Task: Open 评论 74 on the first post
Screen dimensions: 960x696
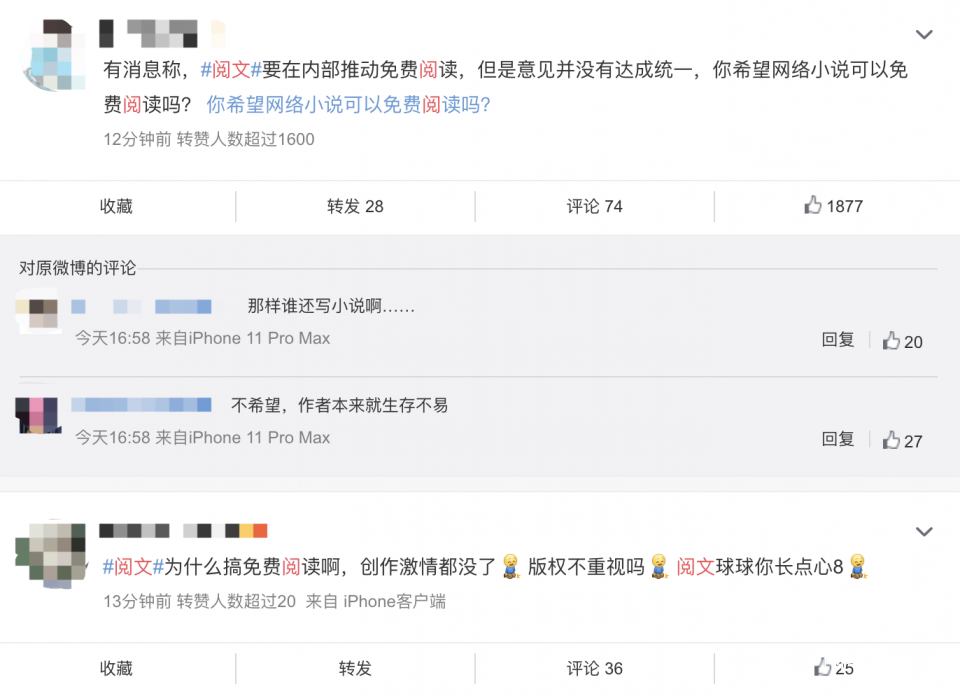Action: click(x=594, y=206)
